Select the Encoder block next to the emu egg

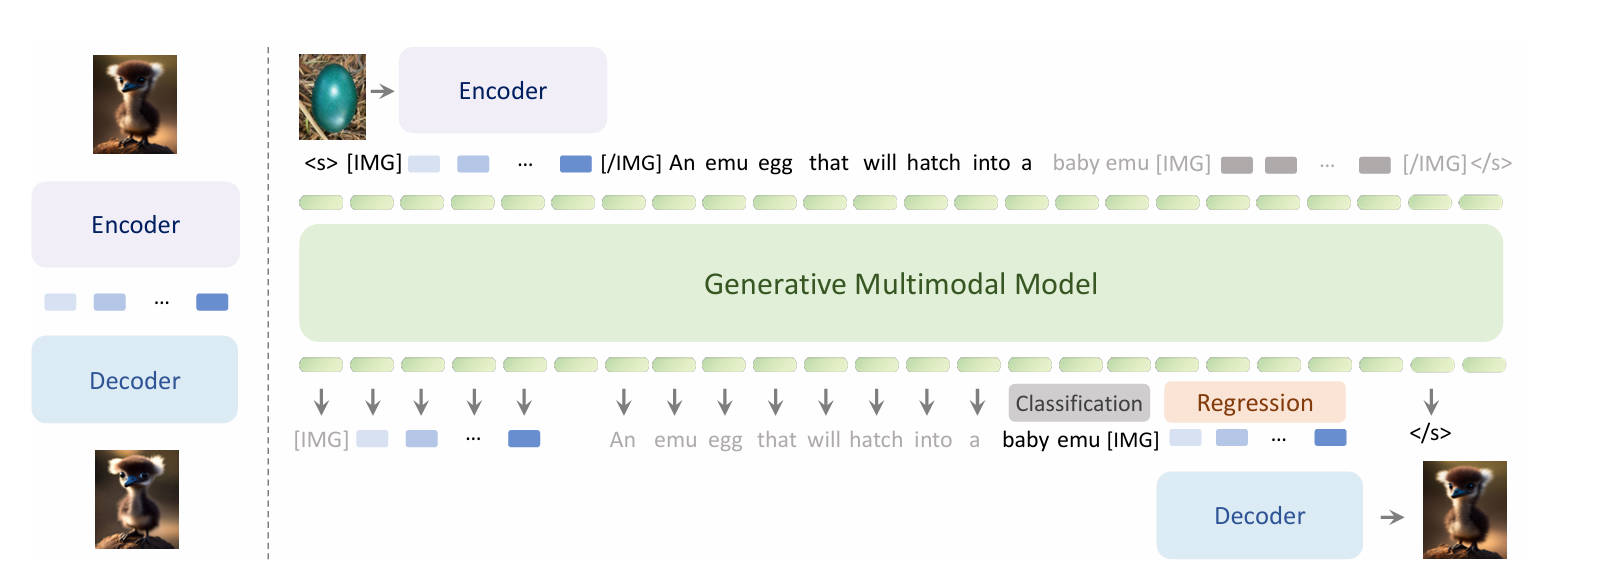[x=502, y=91]
